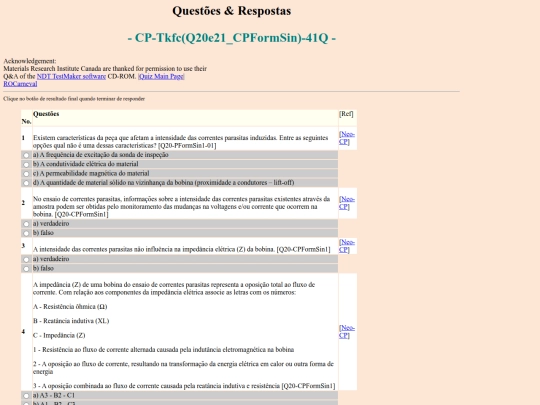The width and height of the screenshot is (540, 405).
Task: Click the line "C - Impedância (Z)"
Action: (59, 336)
